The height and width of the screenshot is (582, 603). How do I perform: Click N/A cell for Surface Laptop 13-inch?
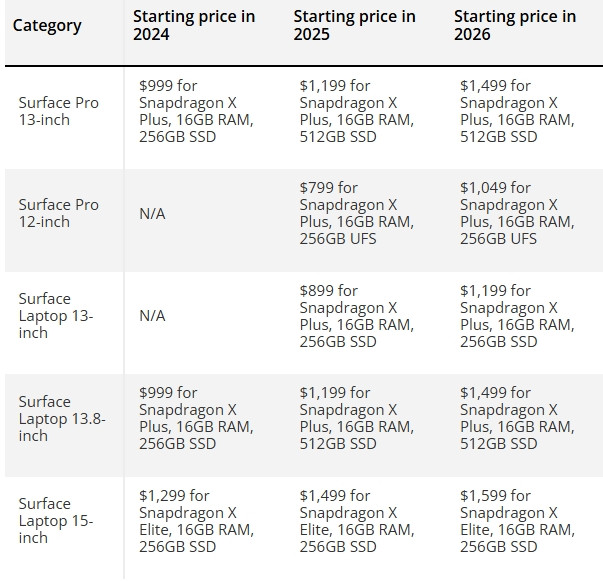(152, 316)
